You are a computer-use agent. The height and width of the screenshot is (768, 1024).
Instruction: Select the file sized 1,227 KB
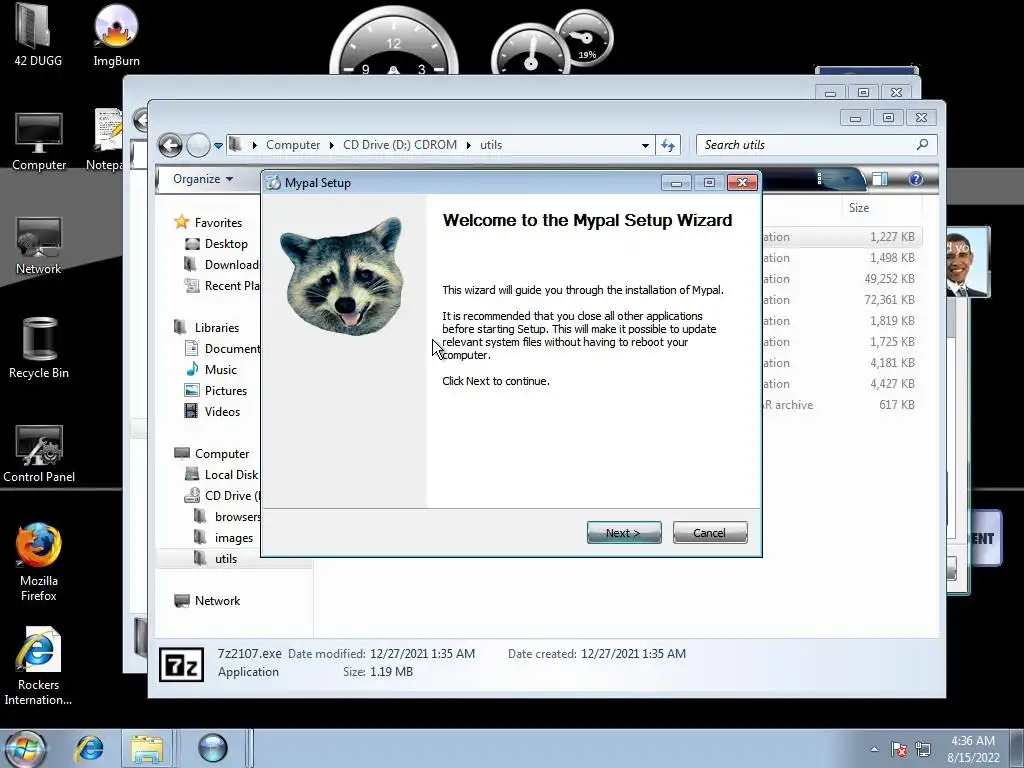[x=842, y=237]
